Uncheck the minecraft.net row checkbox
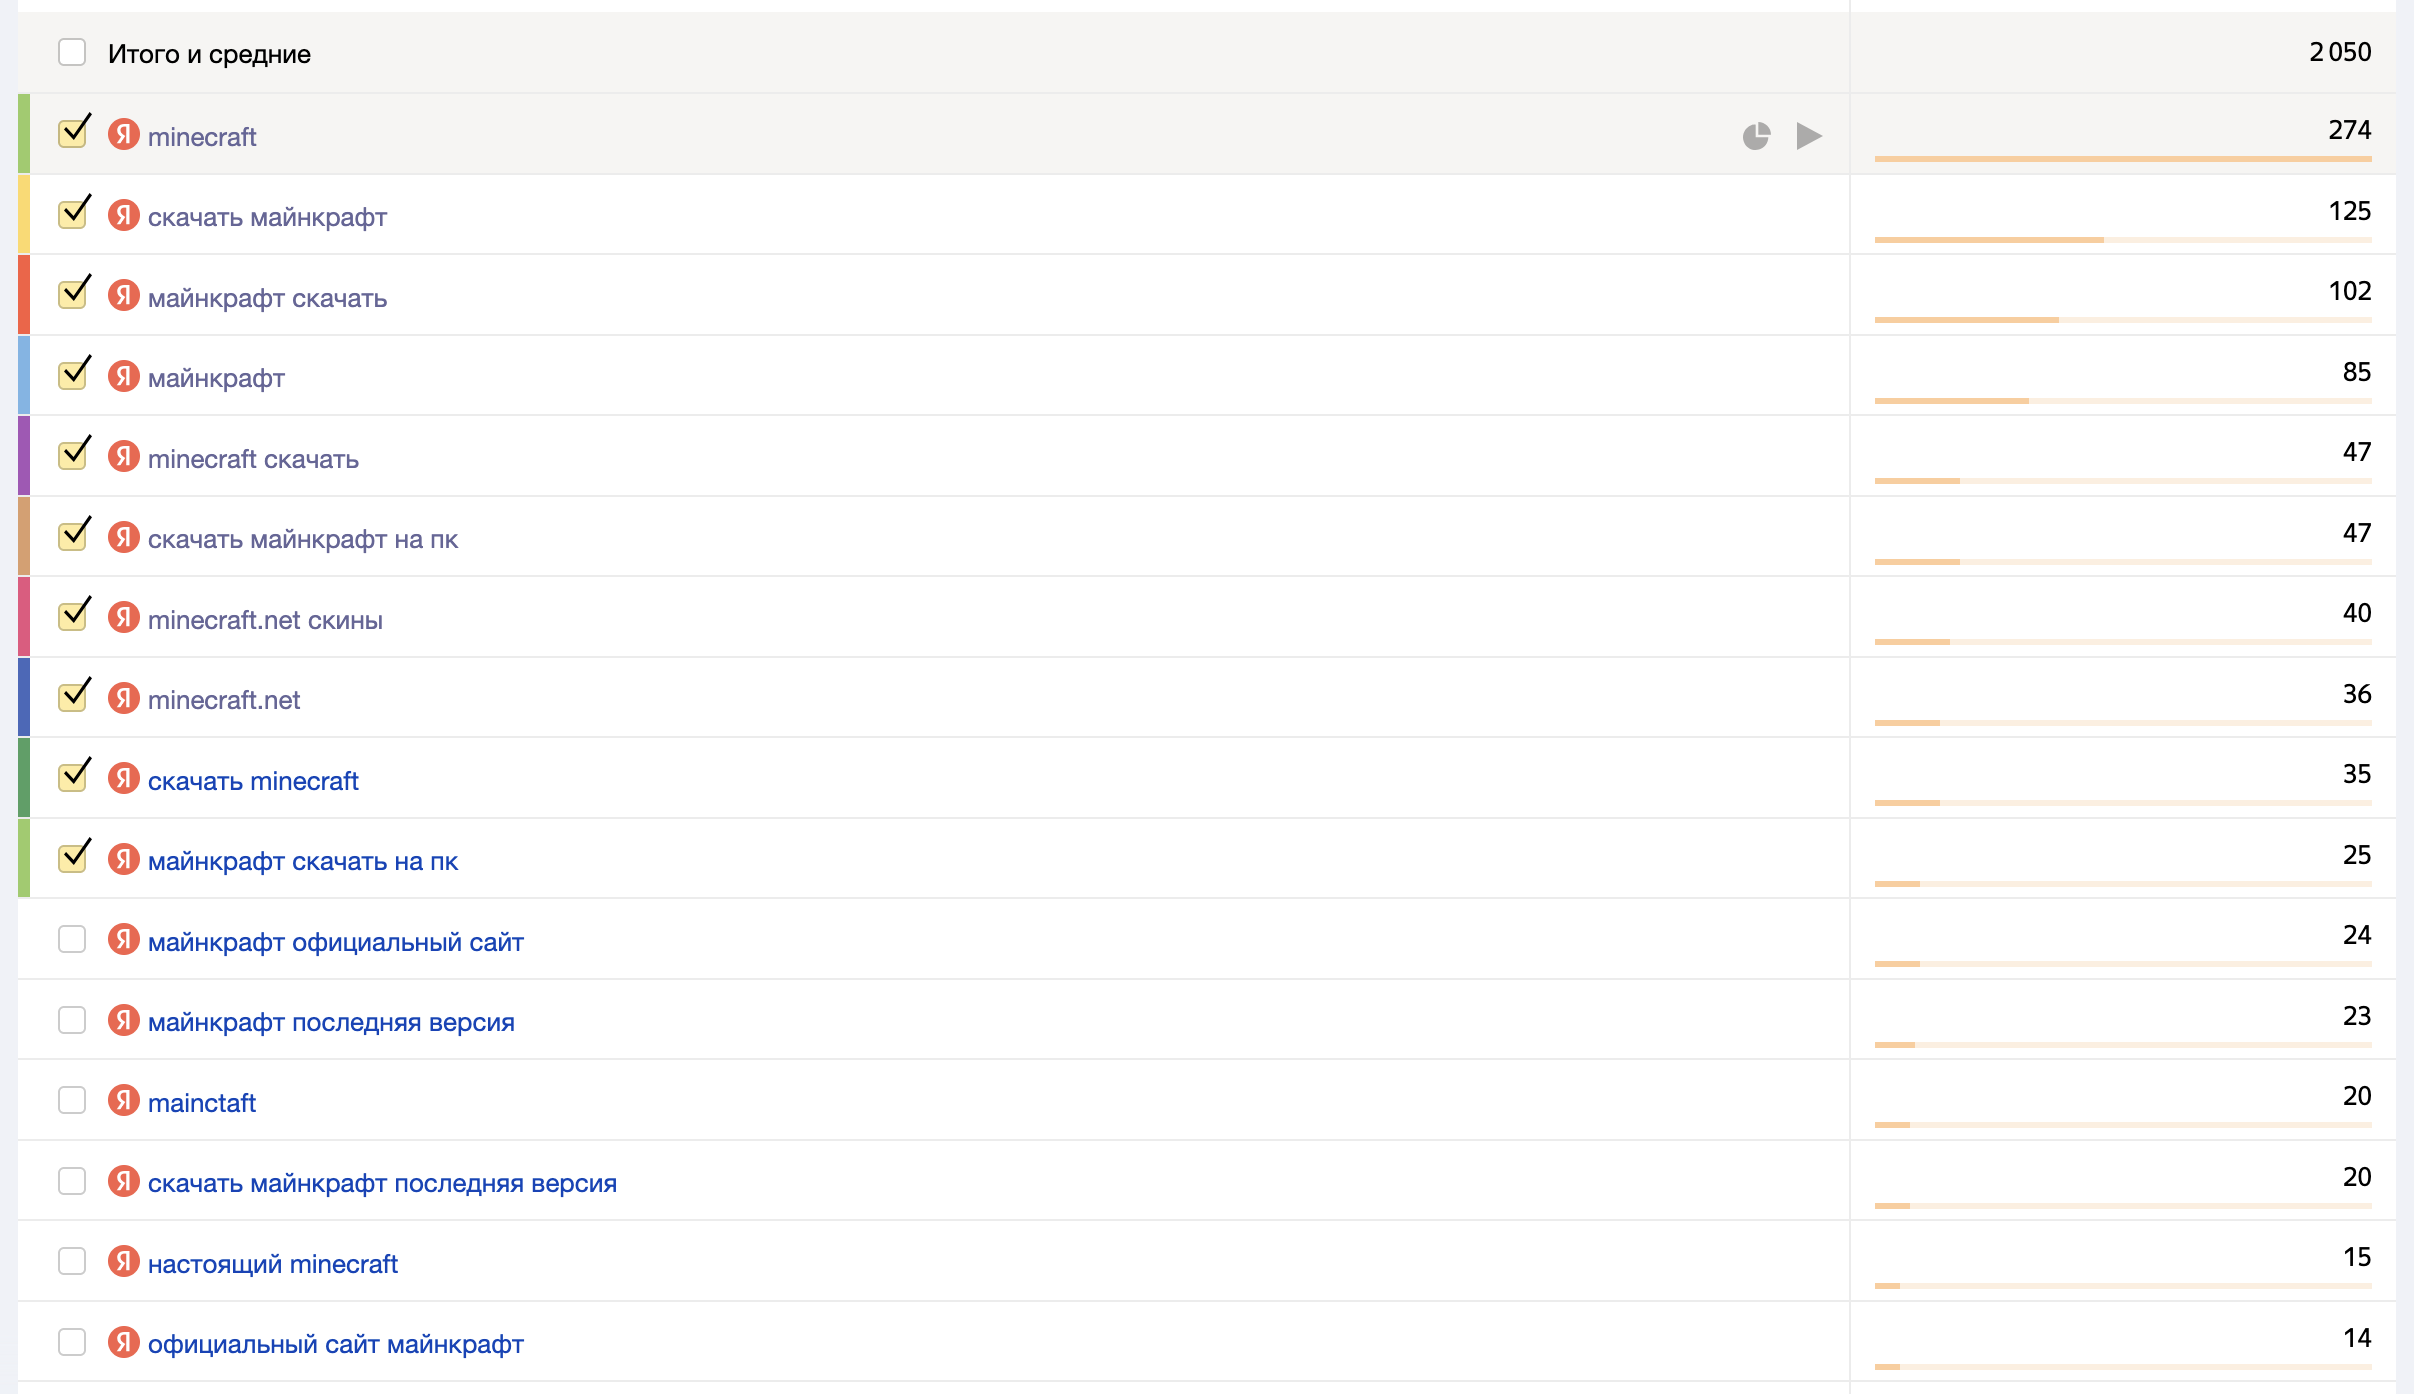 click(72, 698)
